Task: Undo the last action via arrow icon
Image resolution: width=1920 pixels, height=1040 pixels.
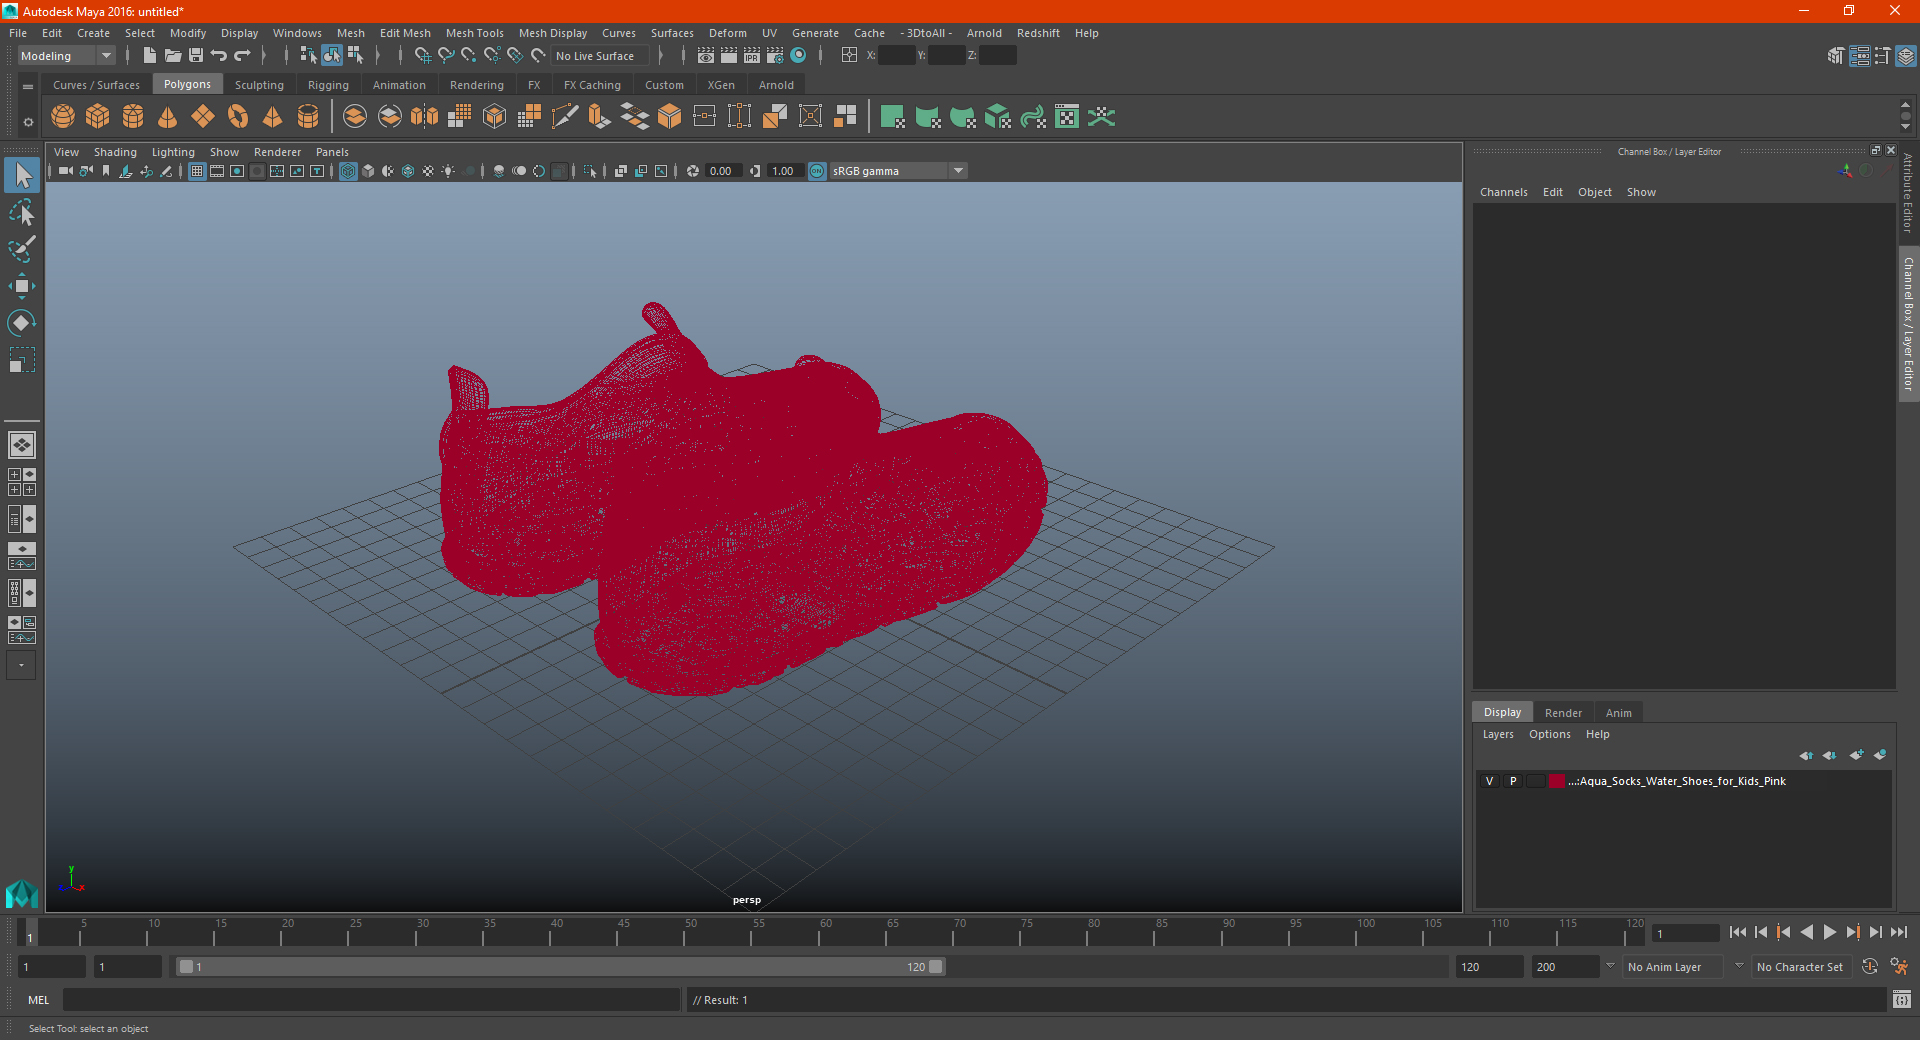Action: pos(219,55)
